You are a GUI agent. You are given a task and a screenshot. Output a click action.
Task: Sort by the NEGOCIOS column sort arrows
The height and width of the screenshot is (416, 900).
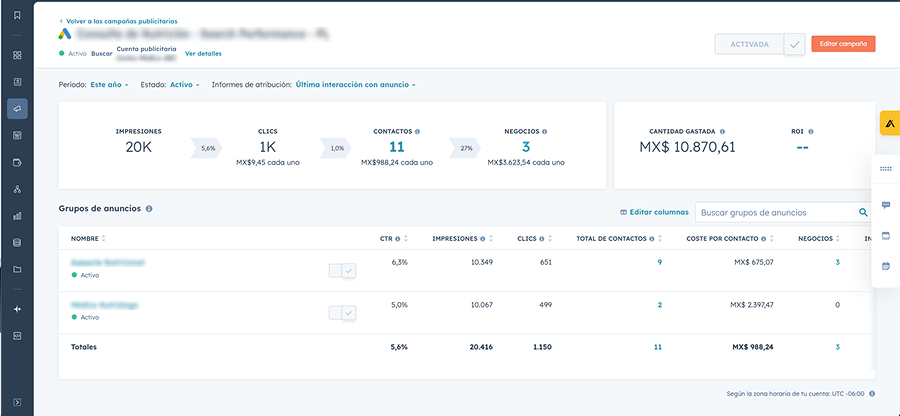click(837, 239)
